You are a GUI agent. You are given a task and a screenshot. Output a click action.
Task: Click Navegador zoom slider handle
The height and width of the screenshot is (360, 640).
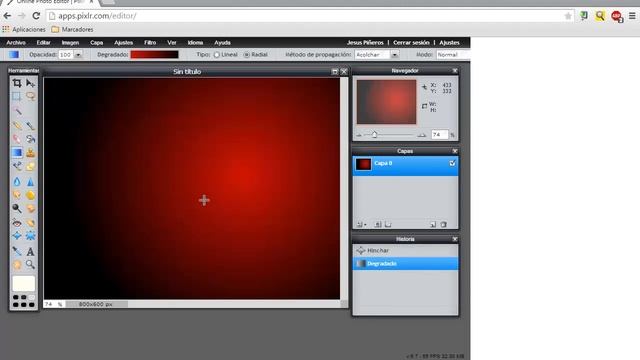374,134
